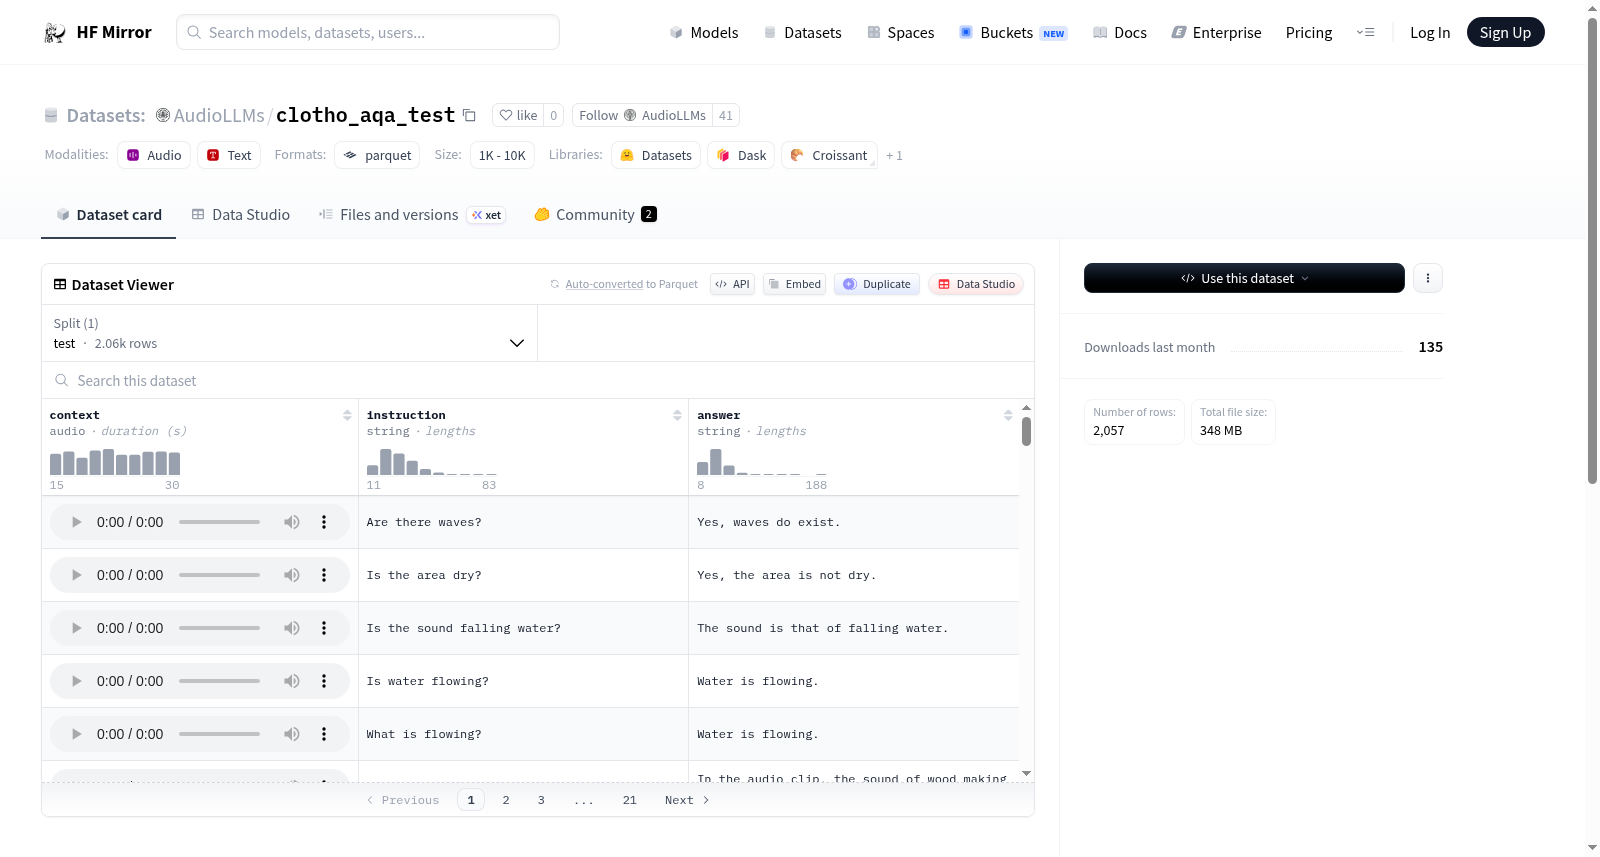Open Enterprise in top navigation
Image resolution: width=1600 pixels, height=857 pixels.
tap(1216, 32)
